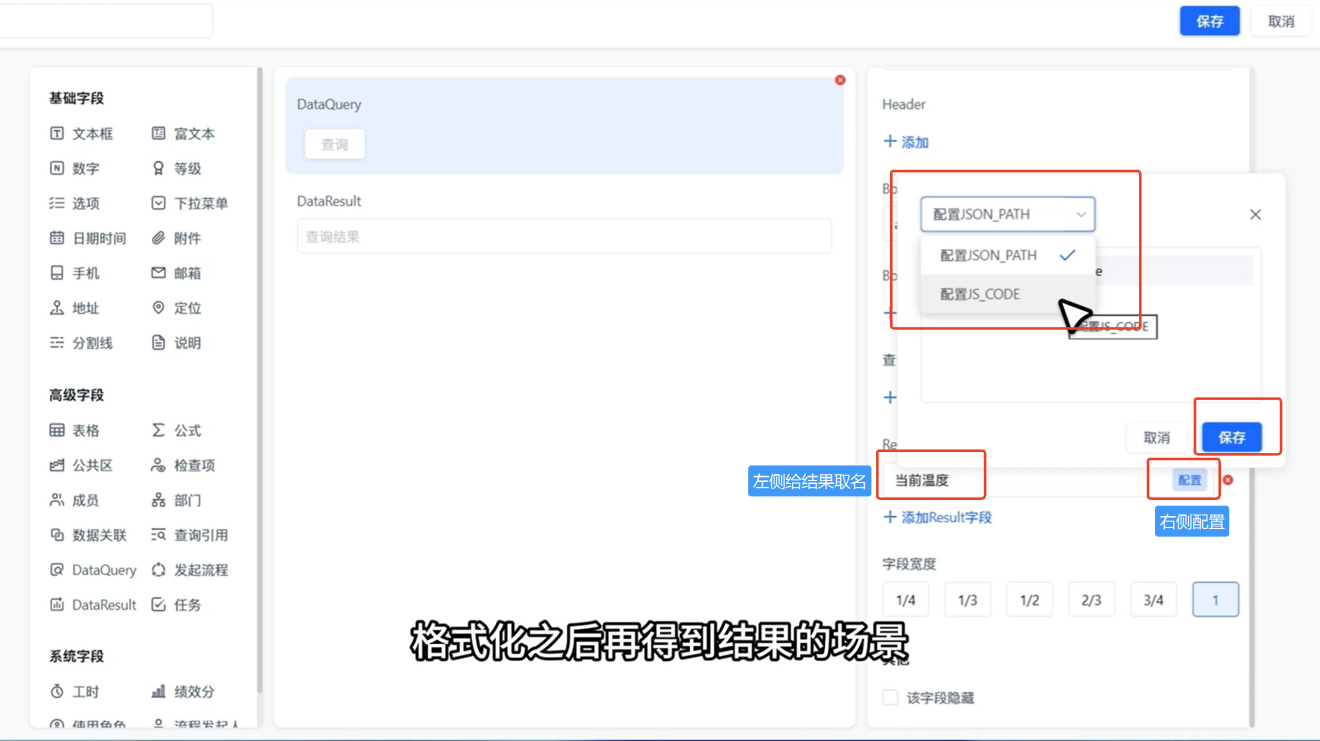Delete the DataQuery field with red icon
Screen dimensions: 1320x741
point(840,80)
